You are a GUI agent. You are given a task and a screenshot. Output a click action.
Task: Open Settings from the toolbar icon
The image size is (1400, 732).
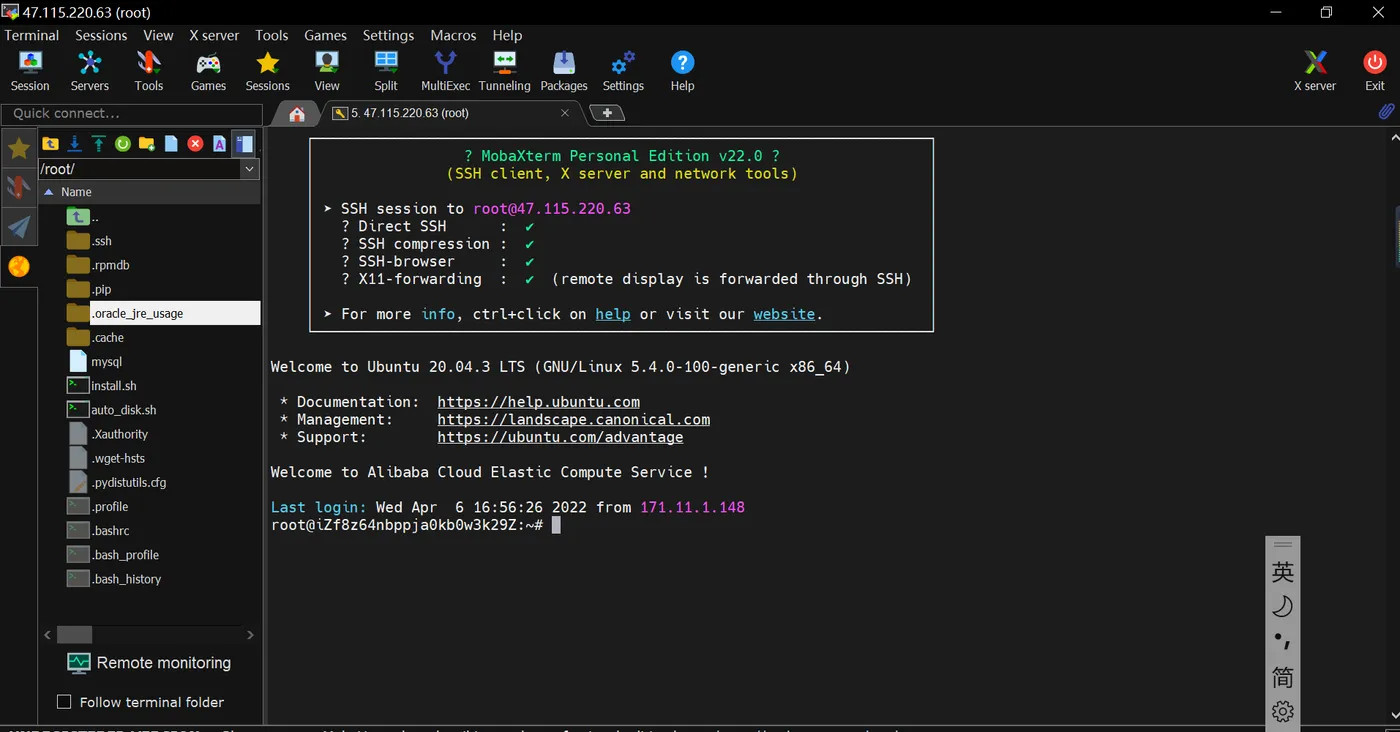[x=623, y=71]
